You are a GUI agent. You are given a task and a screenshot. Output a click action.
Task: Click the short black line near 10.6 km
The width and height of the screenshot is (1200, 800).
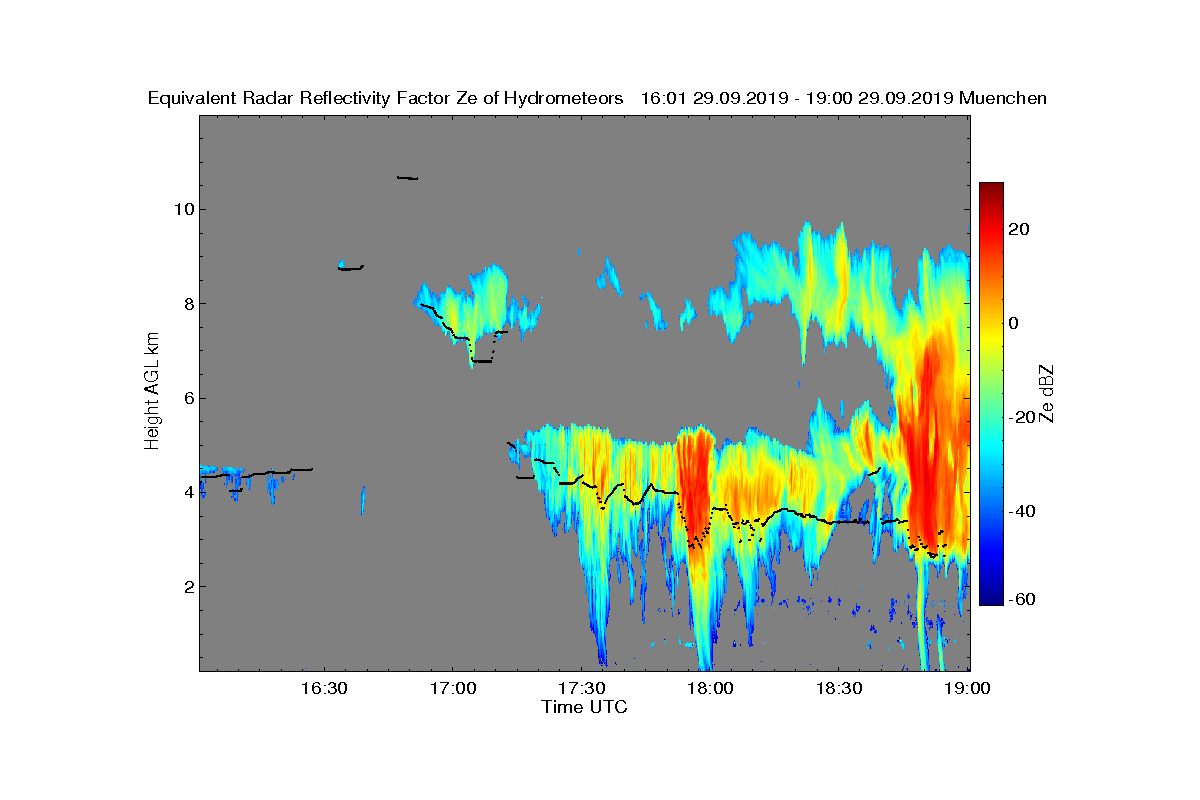click(407, 178)
